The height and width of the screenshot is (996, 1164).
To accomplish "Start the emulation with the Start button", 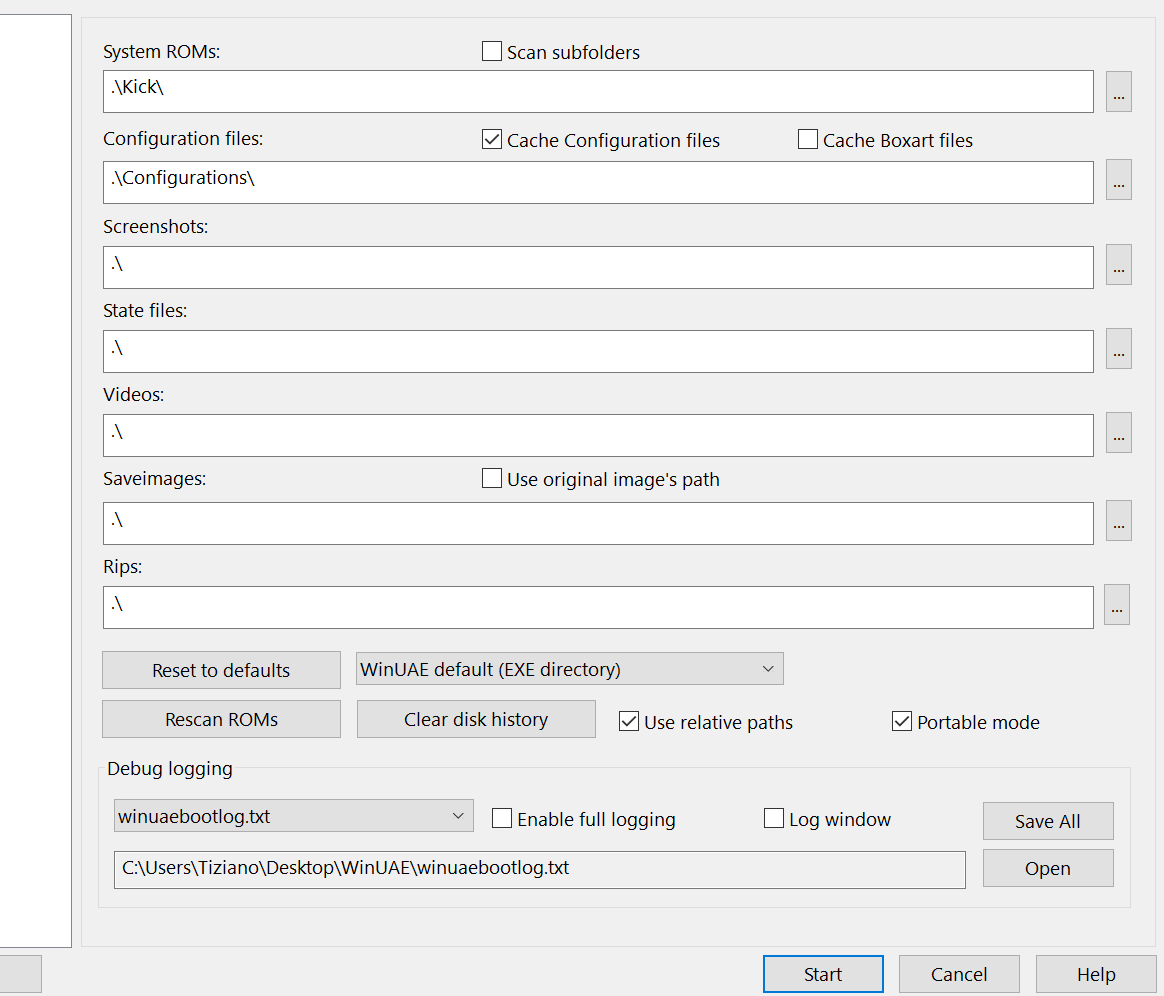I will point(823,974).
